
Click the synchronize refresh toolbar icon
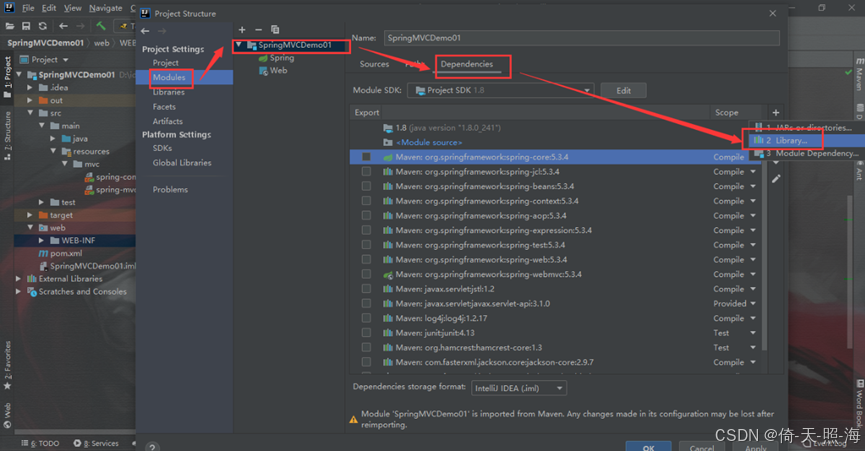pyautogui.click(x=42, y=26)
